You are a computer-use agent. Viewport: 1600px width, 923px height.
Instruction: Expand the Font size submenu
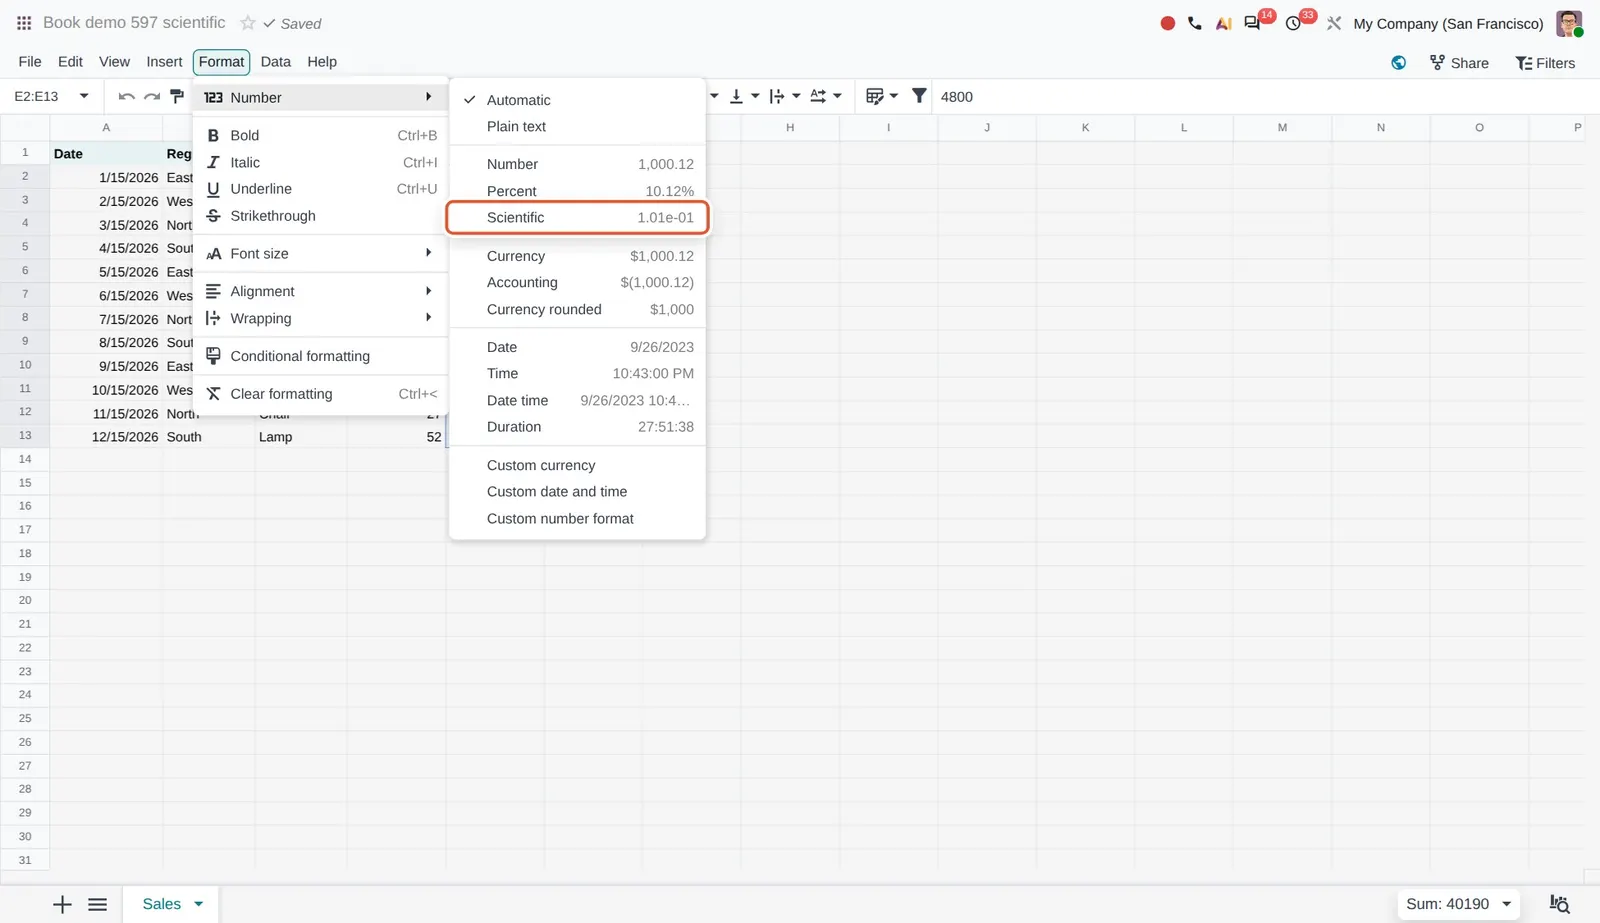tap(320, 254)
